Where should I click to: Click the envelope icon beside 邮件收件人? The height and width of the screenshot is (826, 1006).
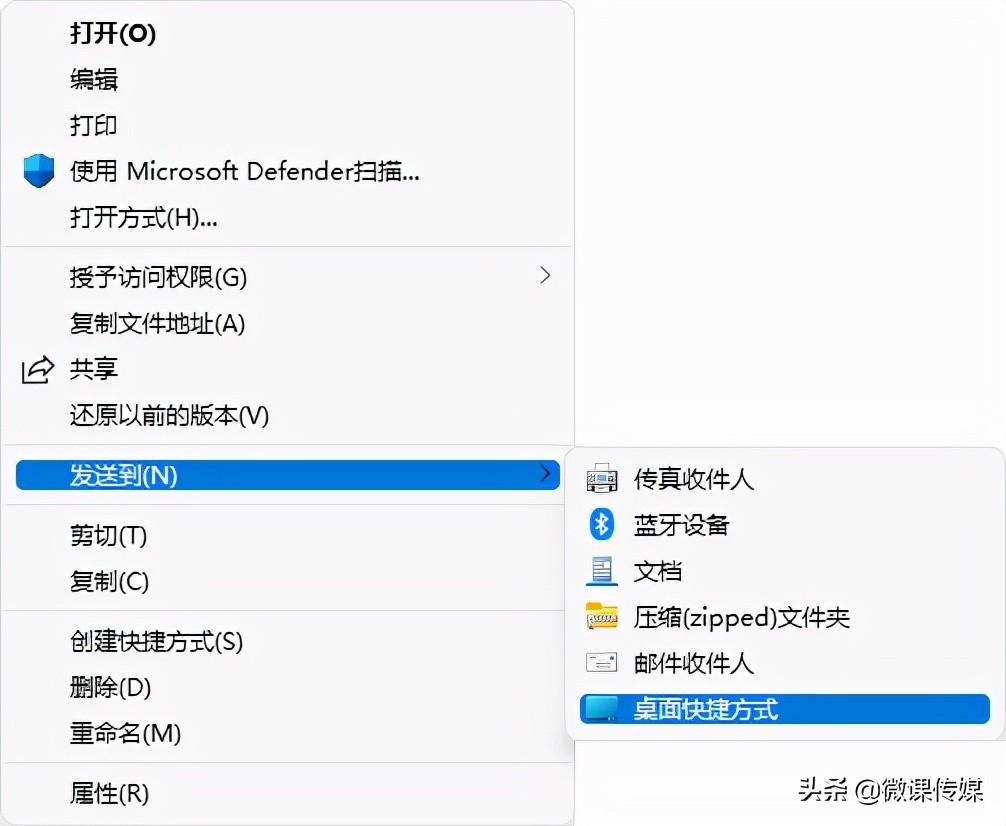(601, 662)
